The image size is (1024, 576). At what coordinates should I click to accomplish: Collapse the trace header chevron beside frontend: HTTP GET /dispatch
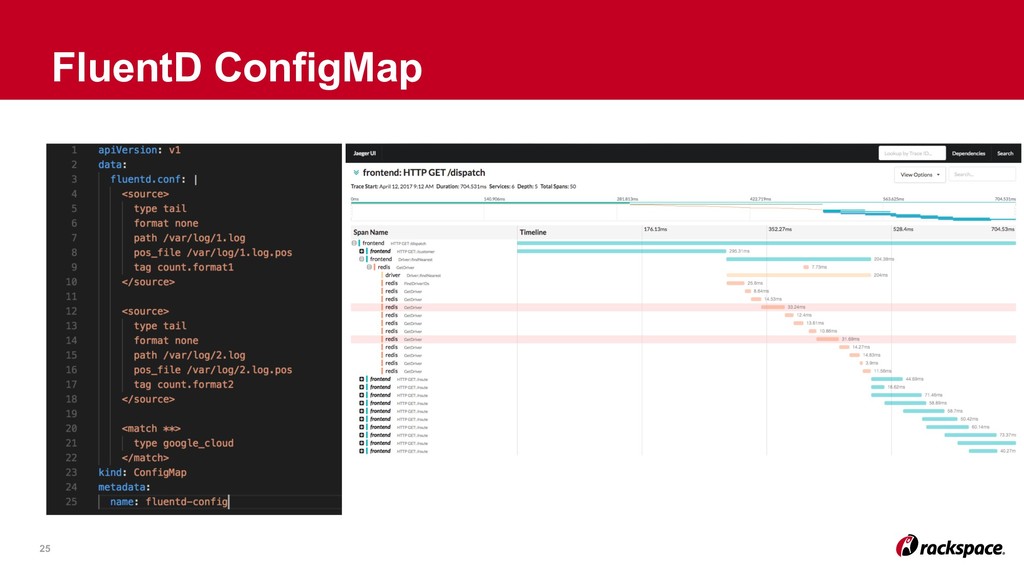pyautogui.click(x=356, y=173)
